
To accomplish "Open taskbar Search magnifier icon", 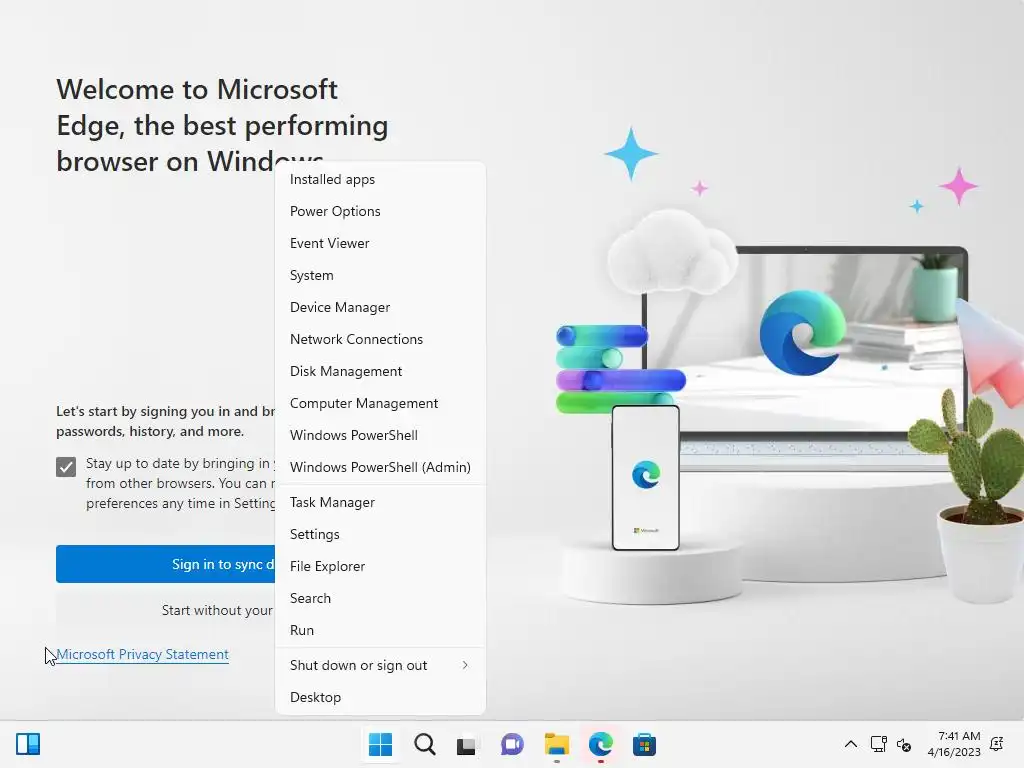I will 424,744.
